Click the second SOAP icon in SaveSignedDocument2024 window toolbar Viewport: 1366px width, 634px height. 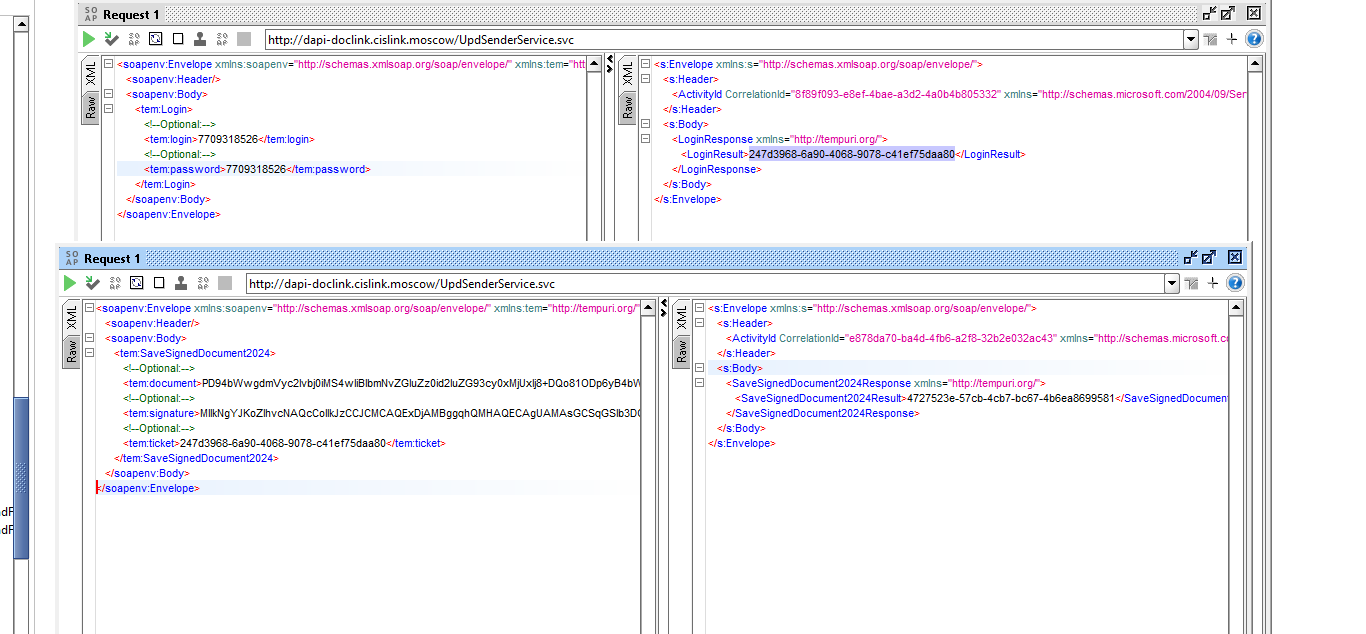[203, 284]
